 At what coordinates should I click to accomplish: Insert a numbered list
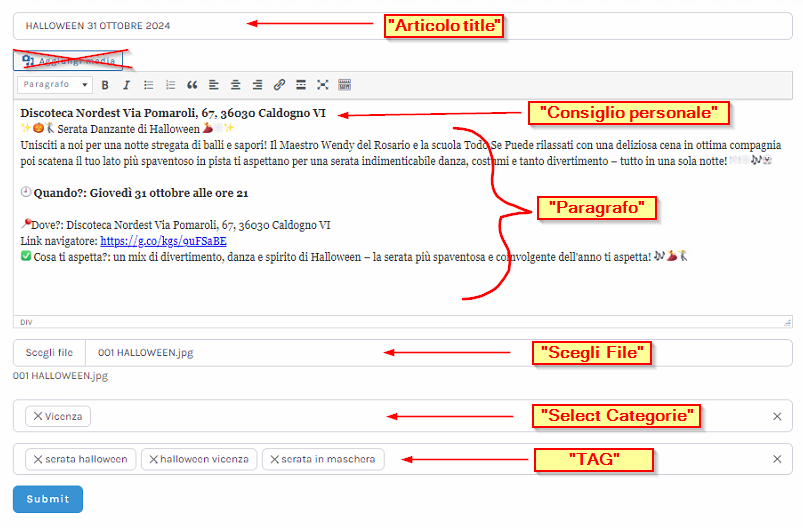(171, 85)
